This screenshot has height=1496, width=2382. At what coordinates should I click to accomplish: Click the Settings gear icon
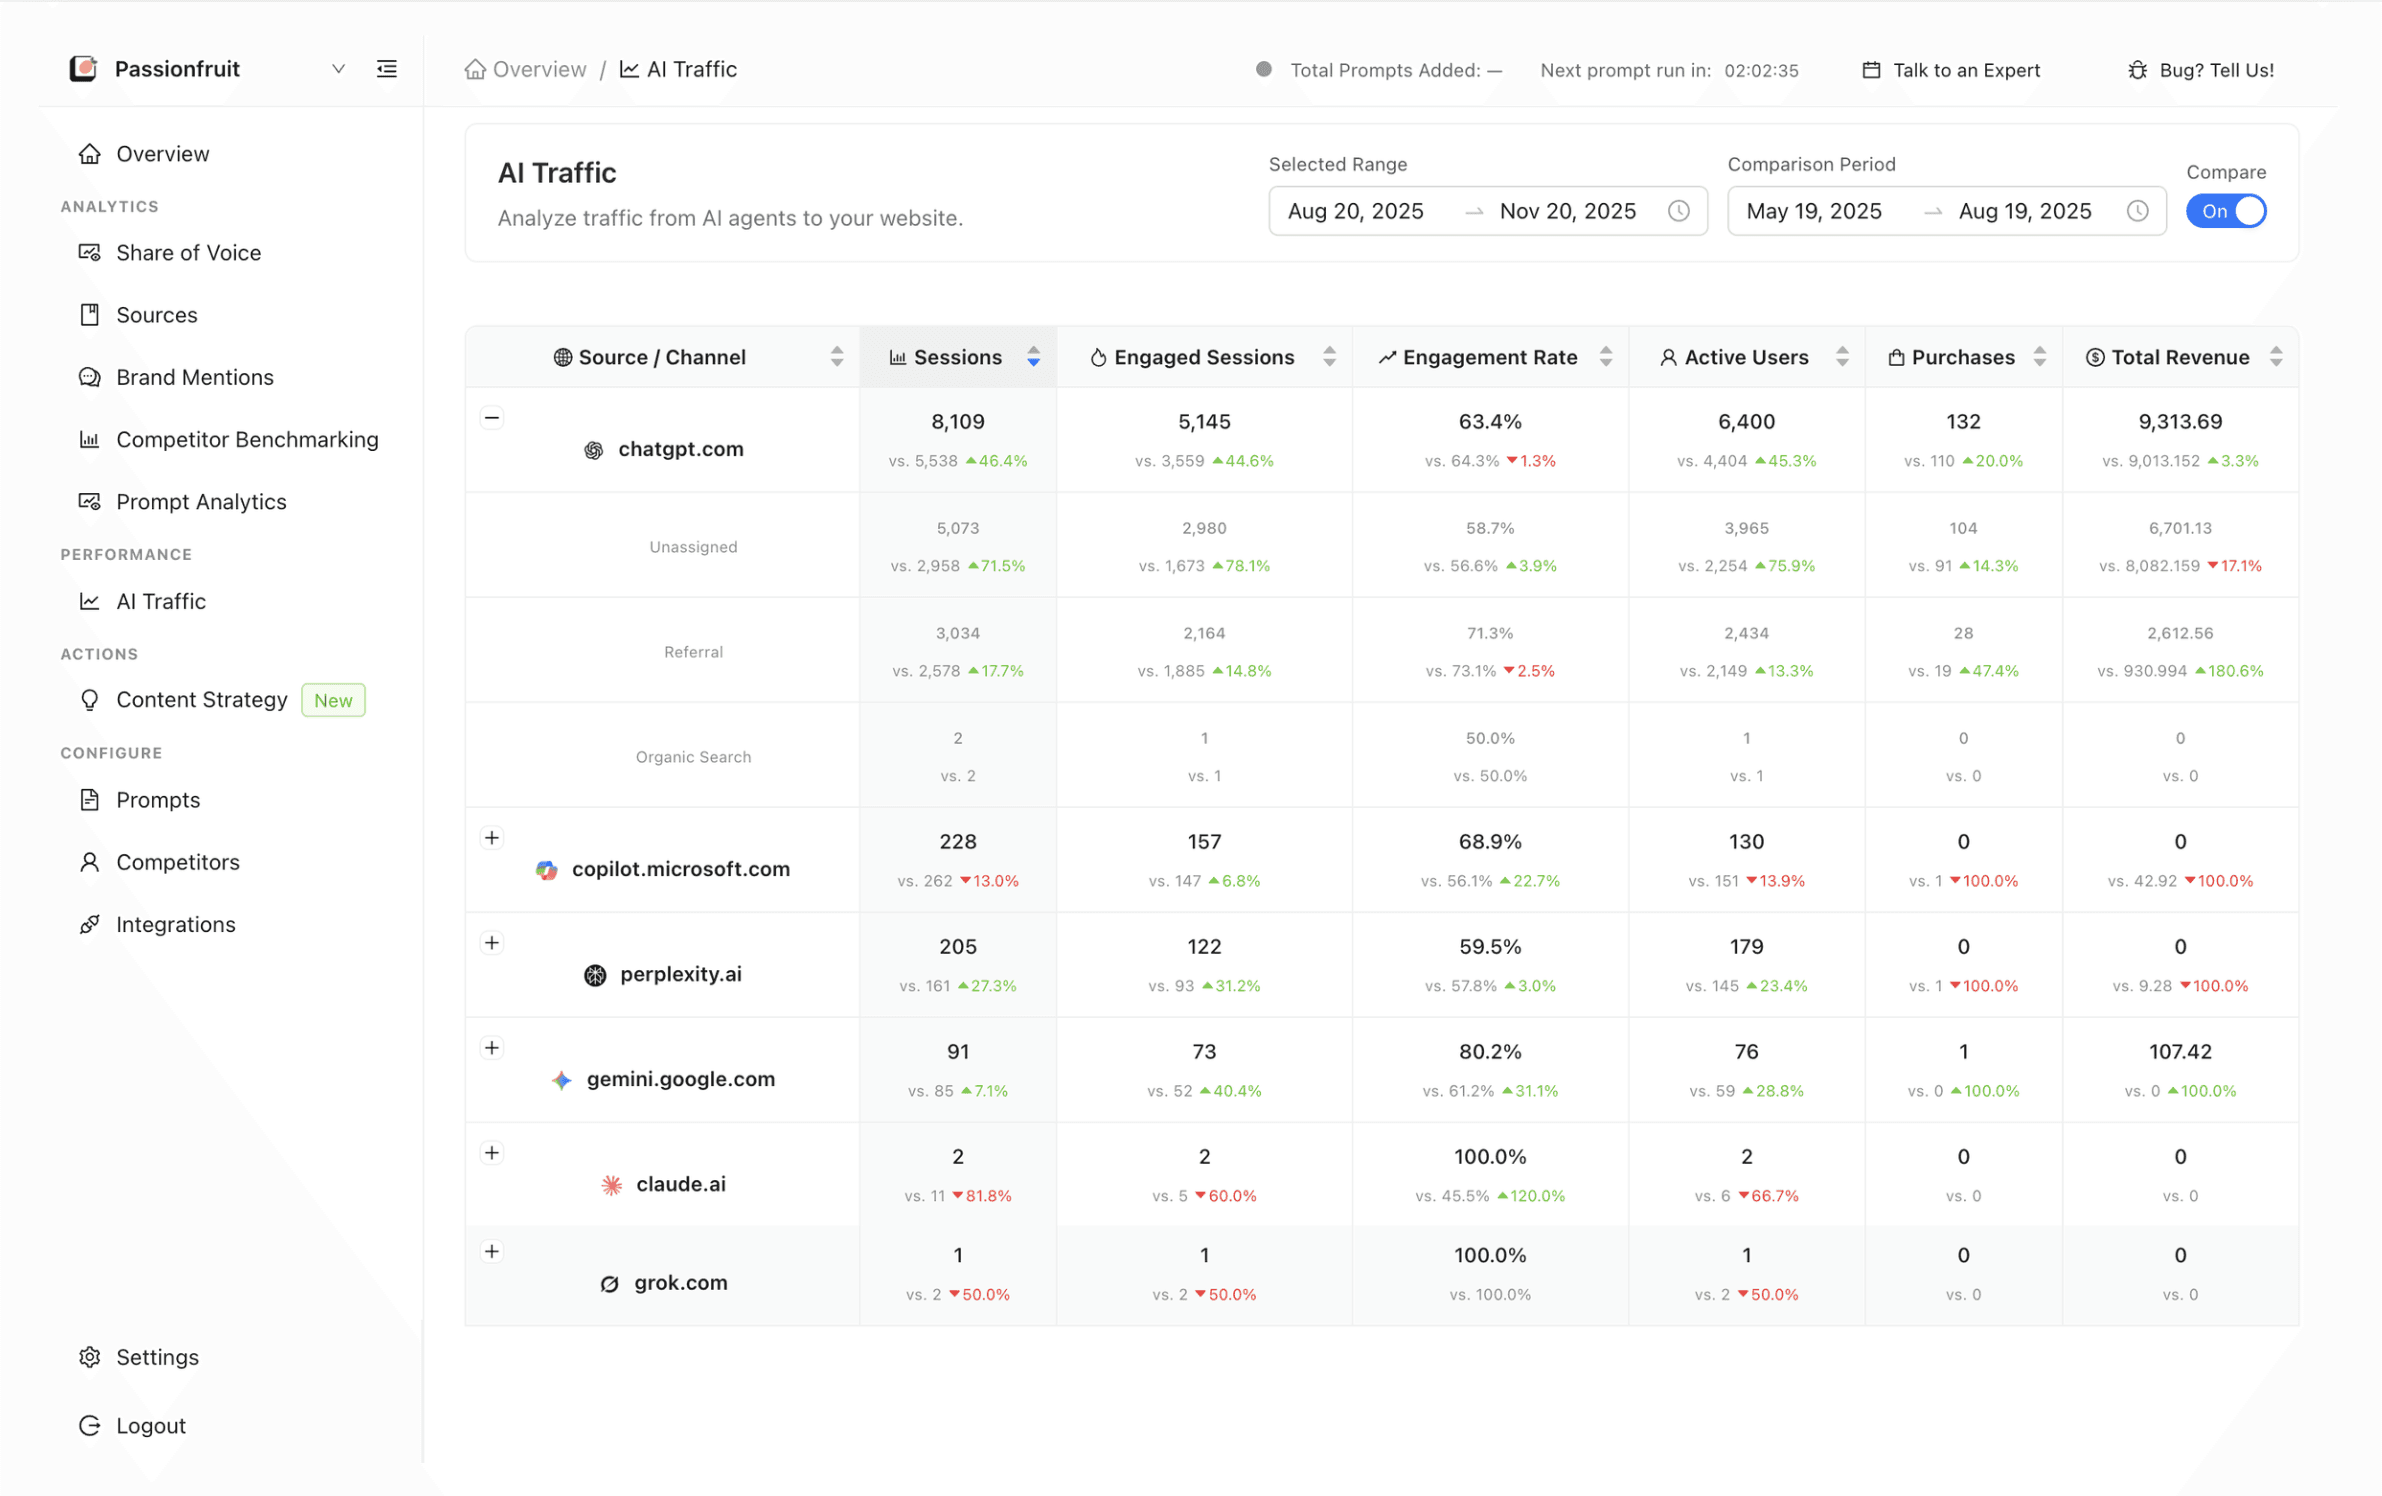click(x=90, y=1357)
